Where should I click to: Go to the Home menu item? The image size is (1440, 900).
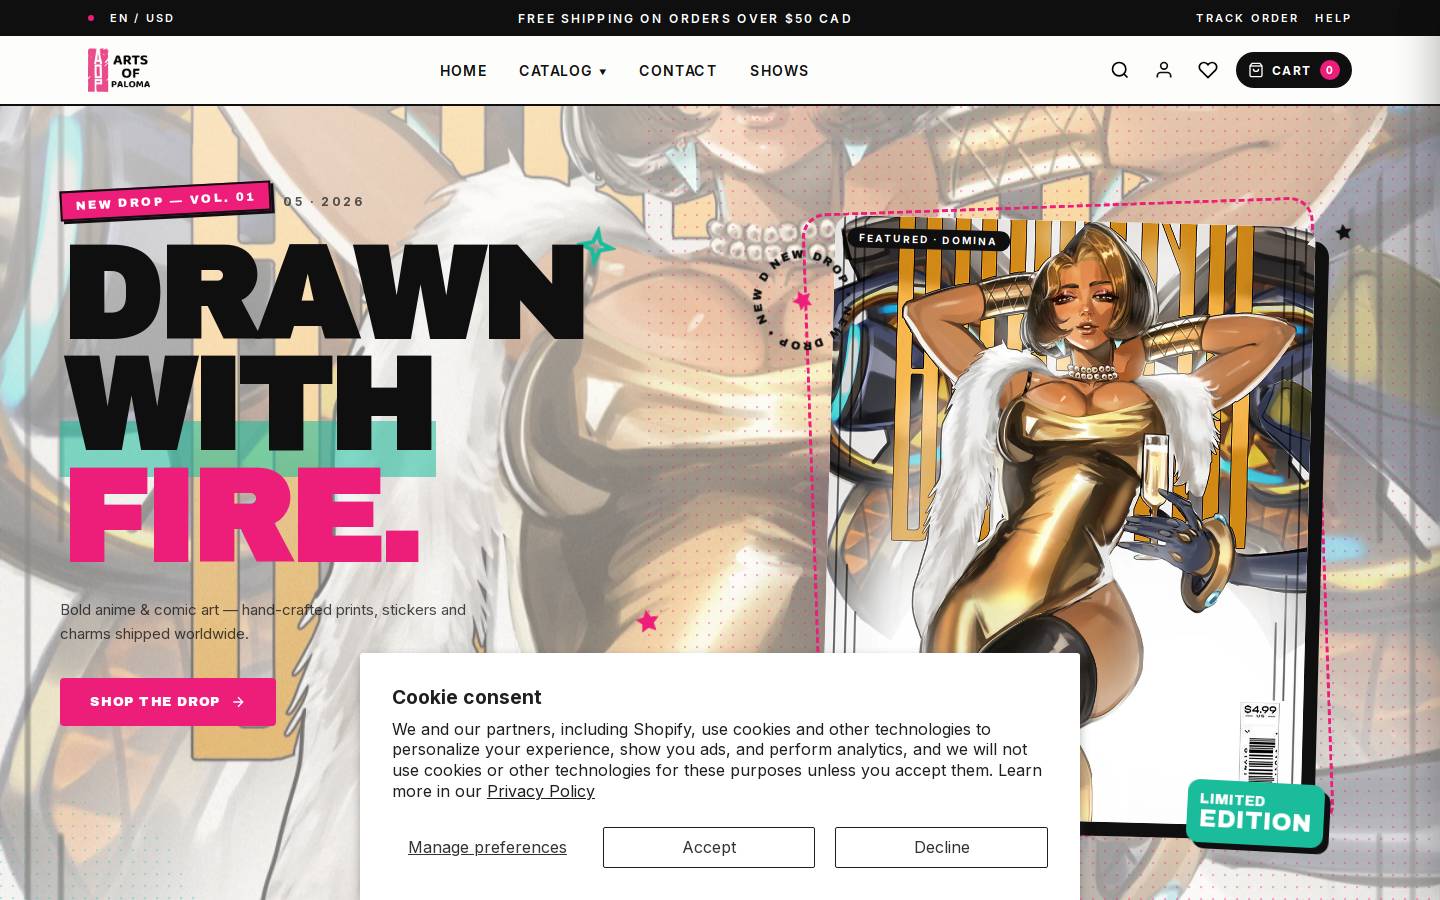[463, 71]
